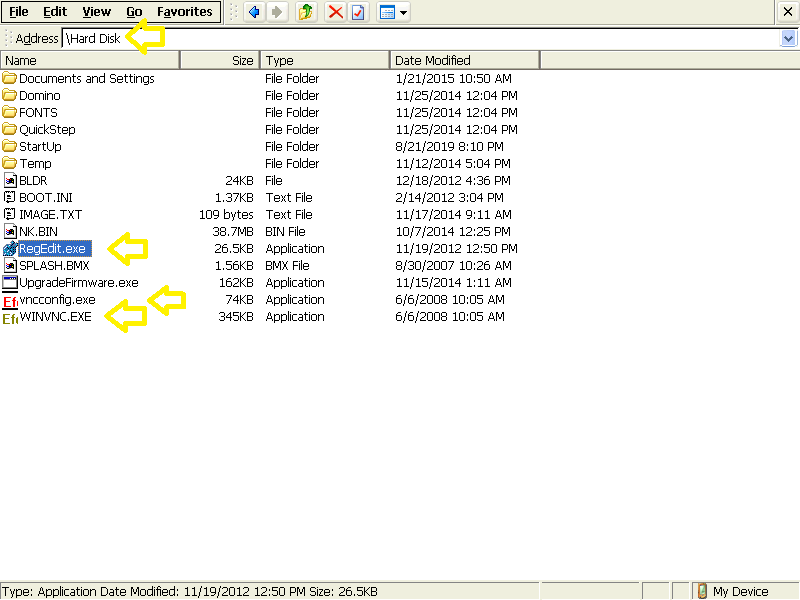Click the My Device status icon

702,591
